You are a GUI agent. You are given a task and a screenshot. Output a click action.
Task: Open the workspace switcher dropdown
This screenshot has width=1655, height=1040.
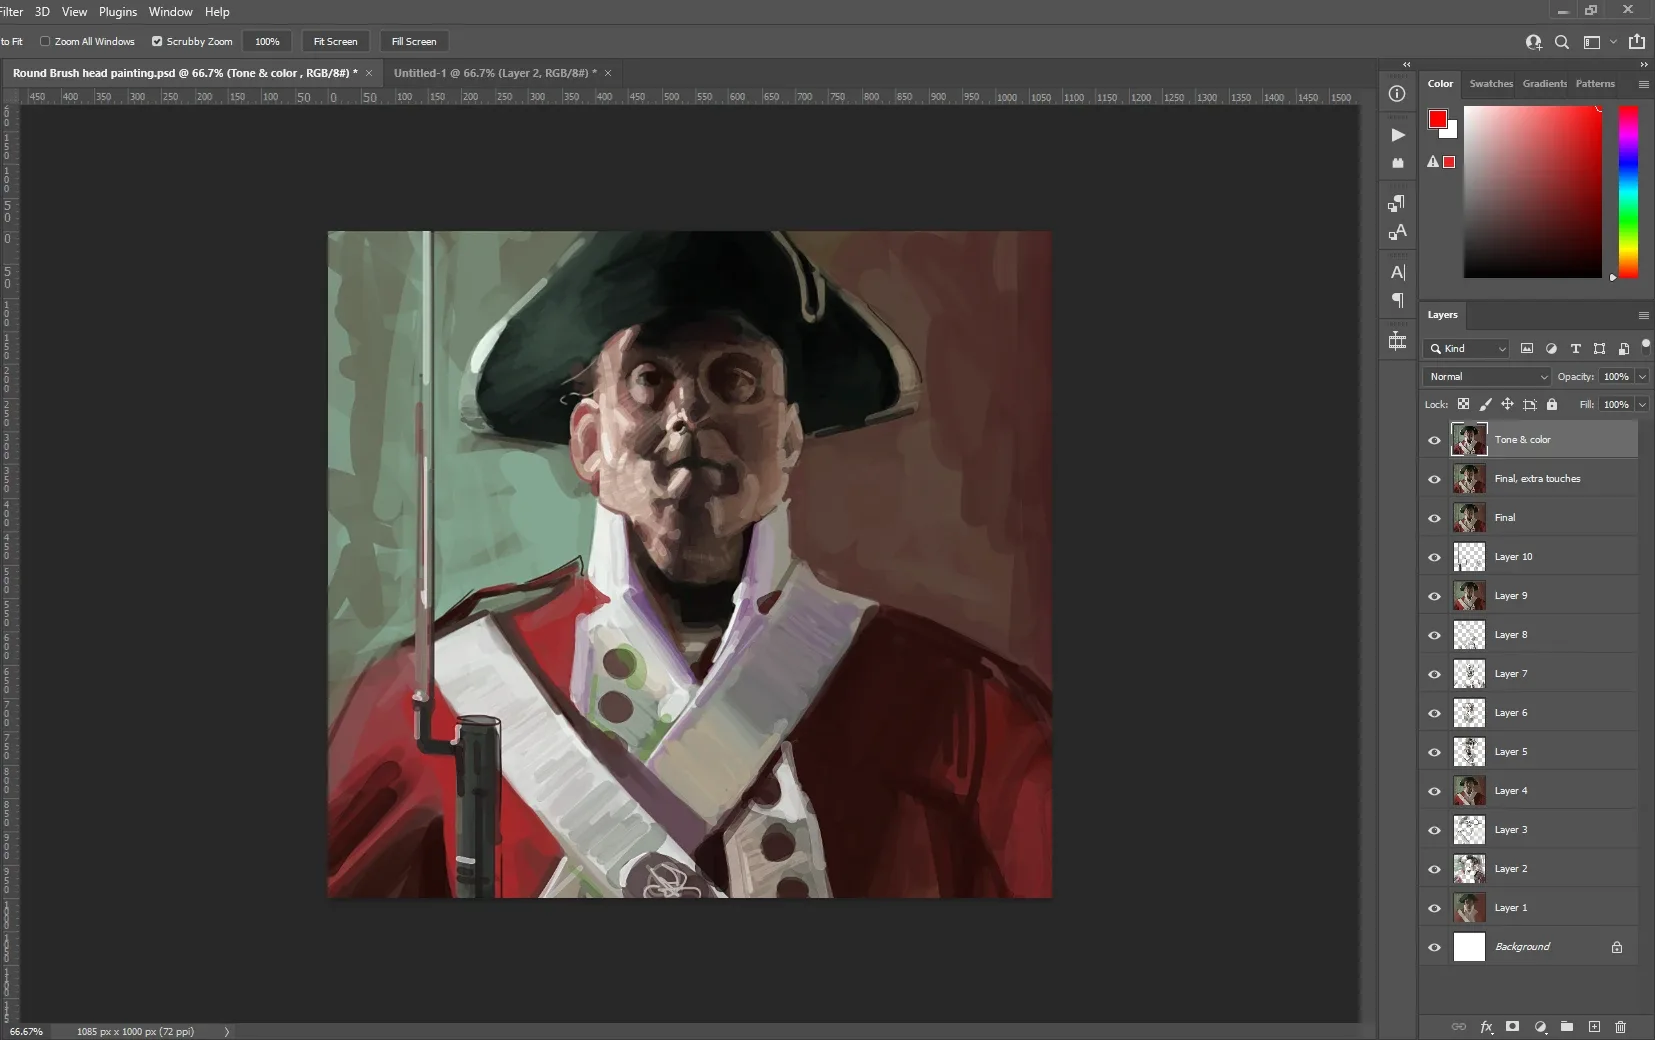(x=1598, y=42)
